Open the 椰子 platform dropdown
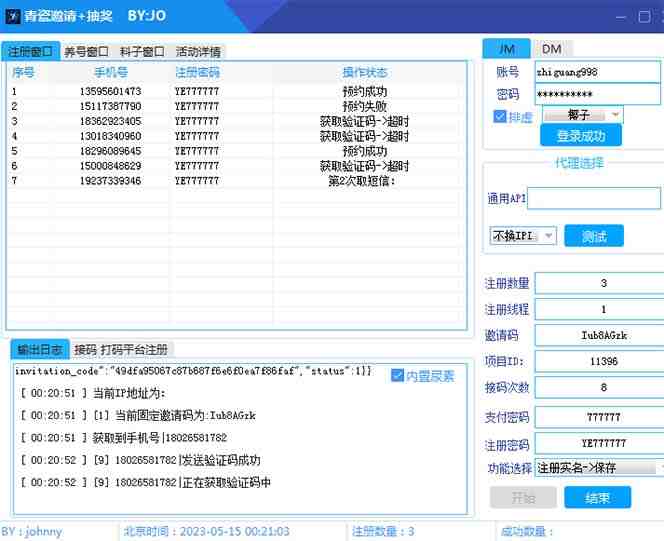The height and width of the screenshot is (541, 664). 582,115
